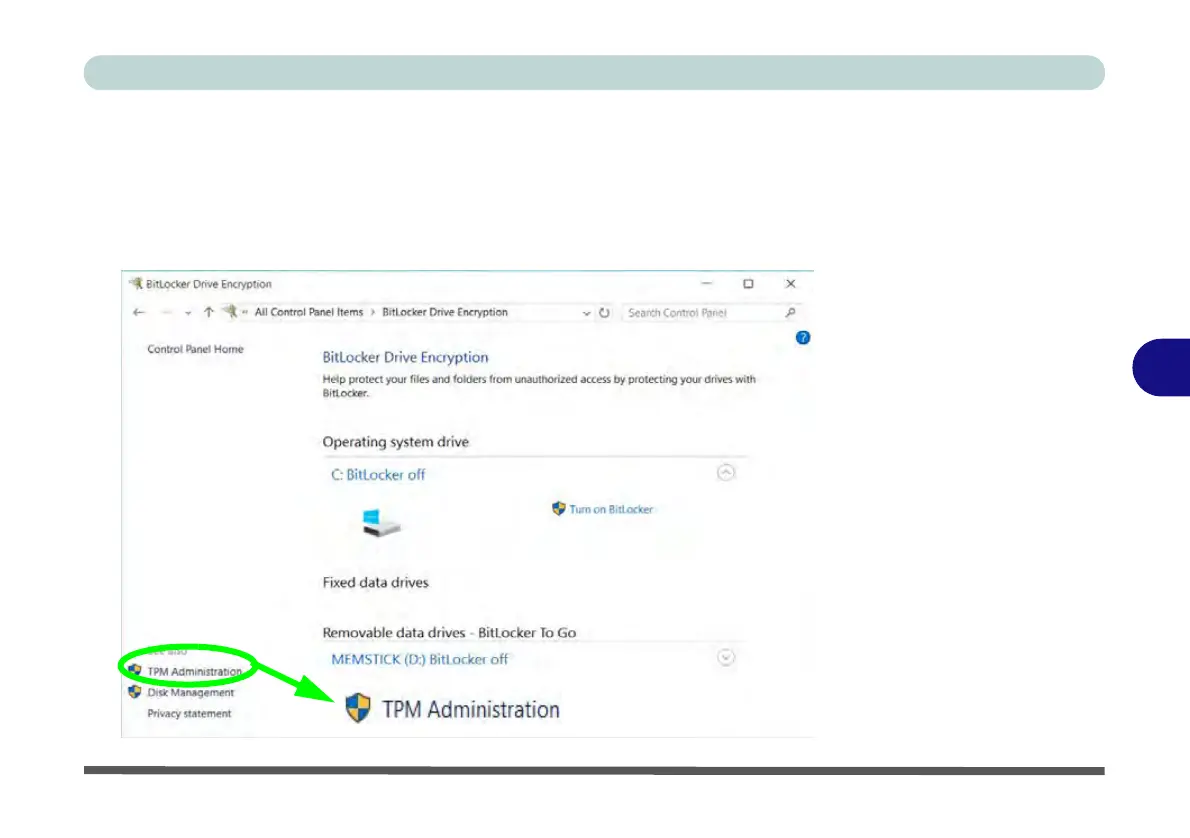Go to Control Panel Home
This screenshot has width=1190, height=838.
click(195, 349)
